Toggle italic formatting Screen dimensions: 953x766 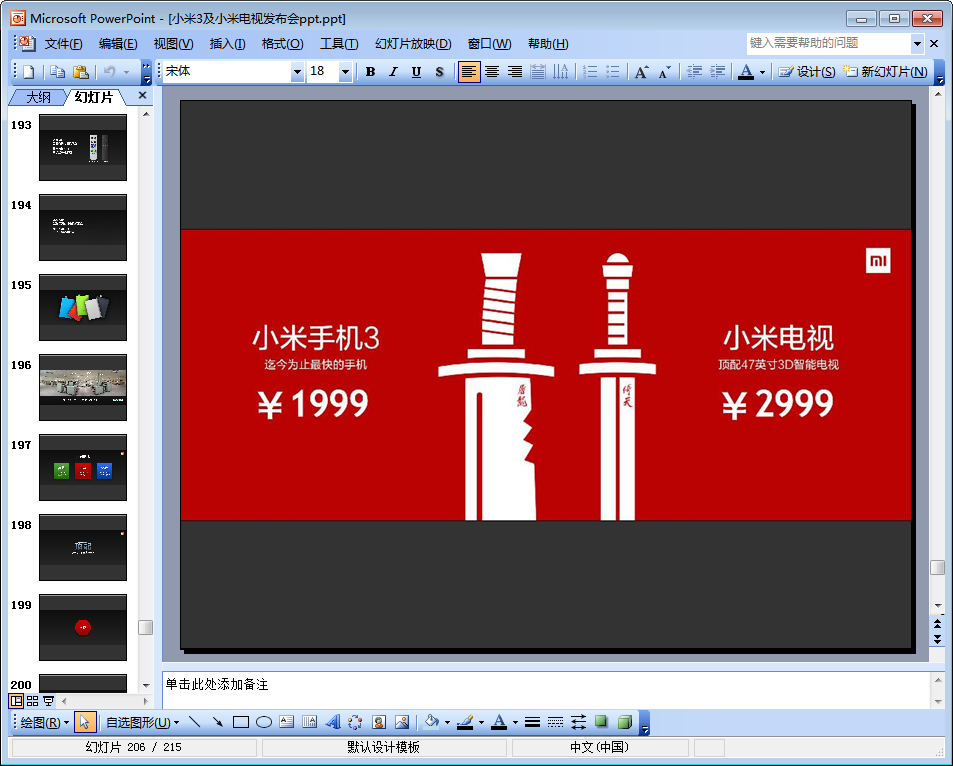(393, 72)
